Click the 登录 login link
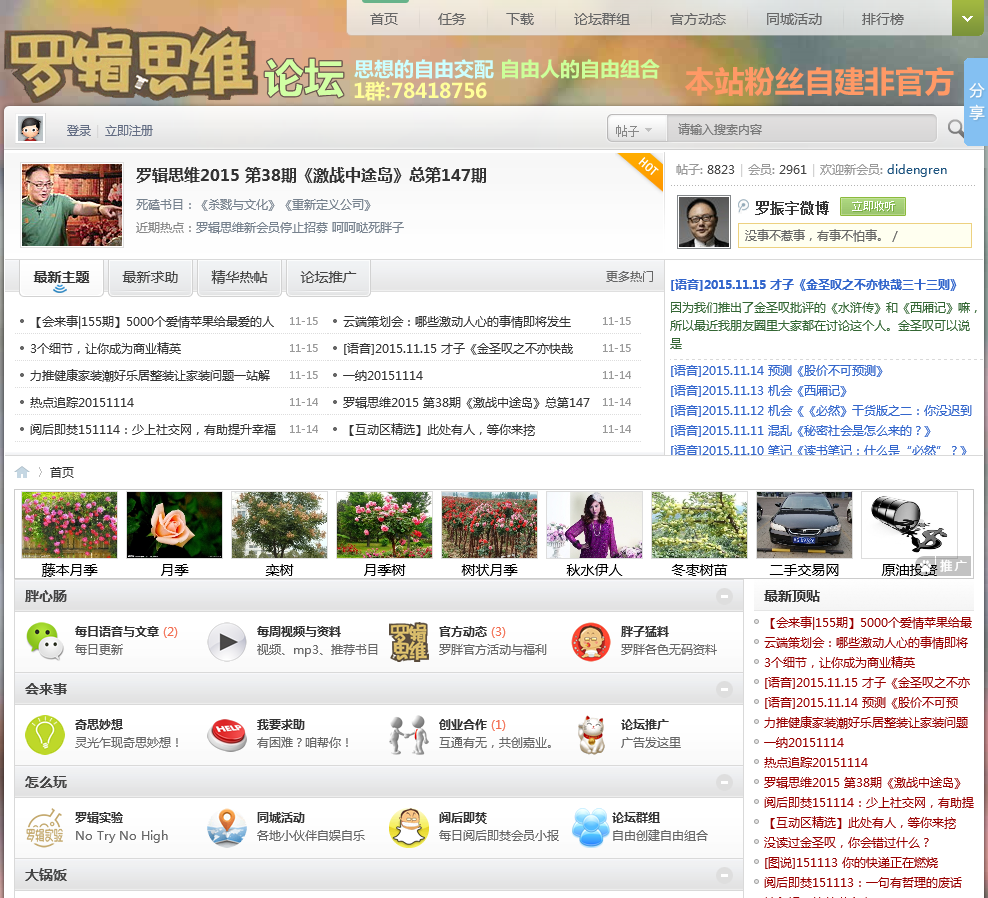Image resolution: width=988 pixels, height=898 pixels. tap(79, 130)
